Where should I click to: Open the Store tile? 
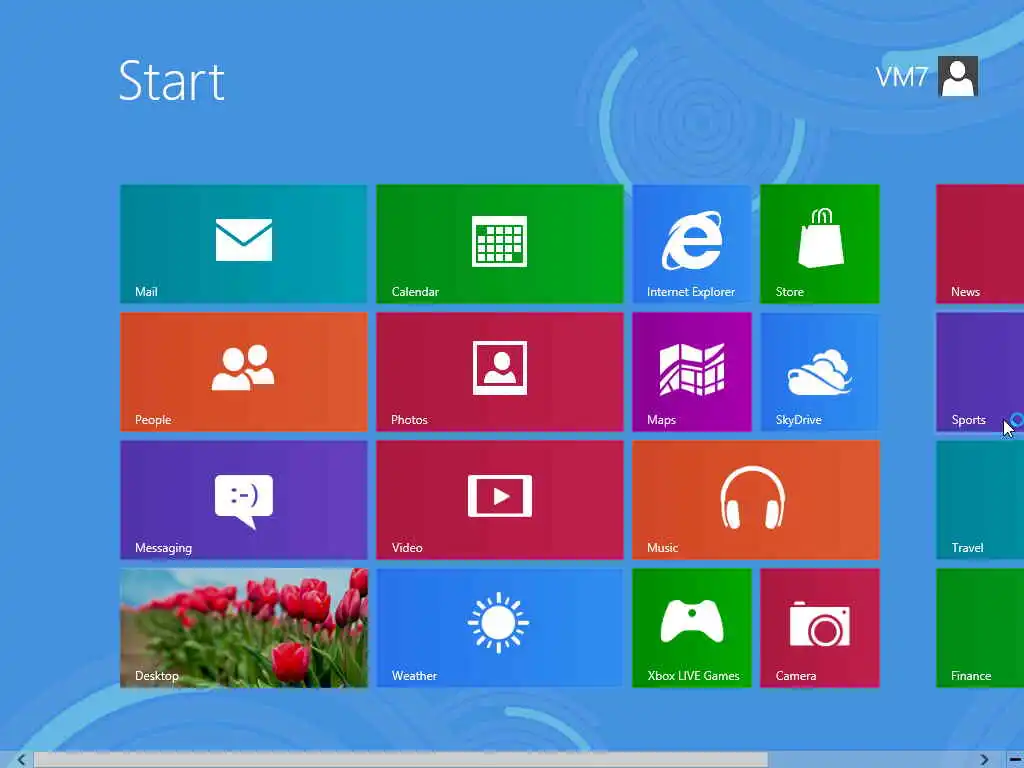[x=820, y=244]
